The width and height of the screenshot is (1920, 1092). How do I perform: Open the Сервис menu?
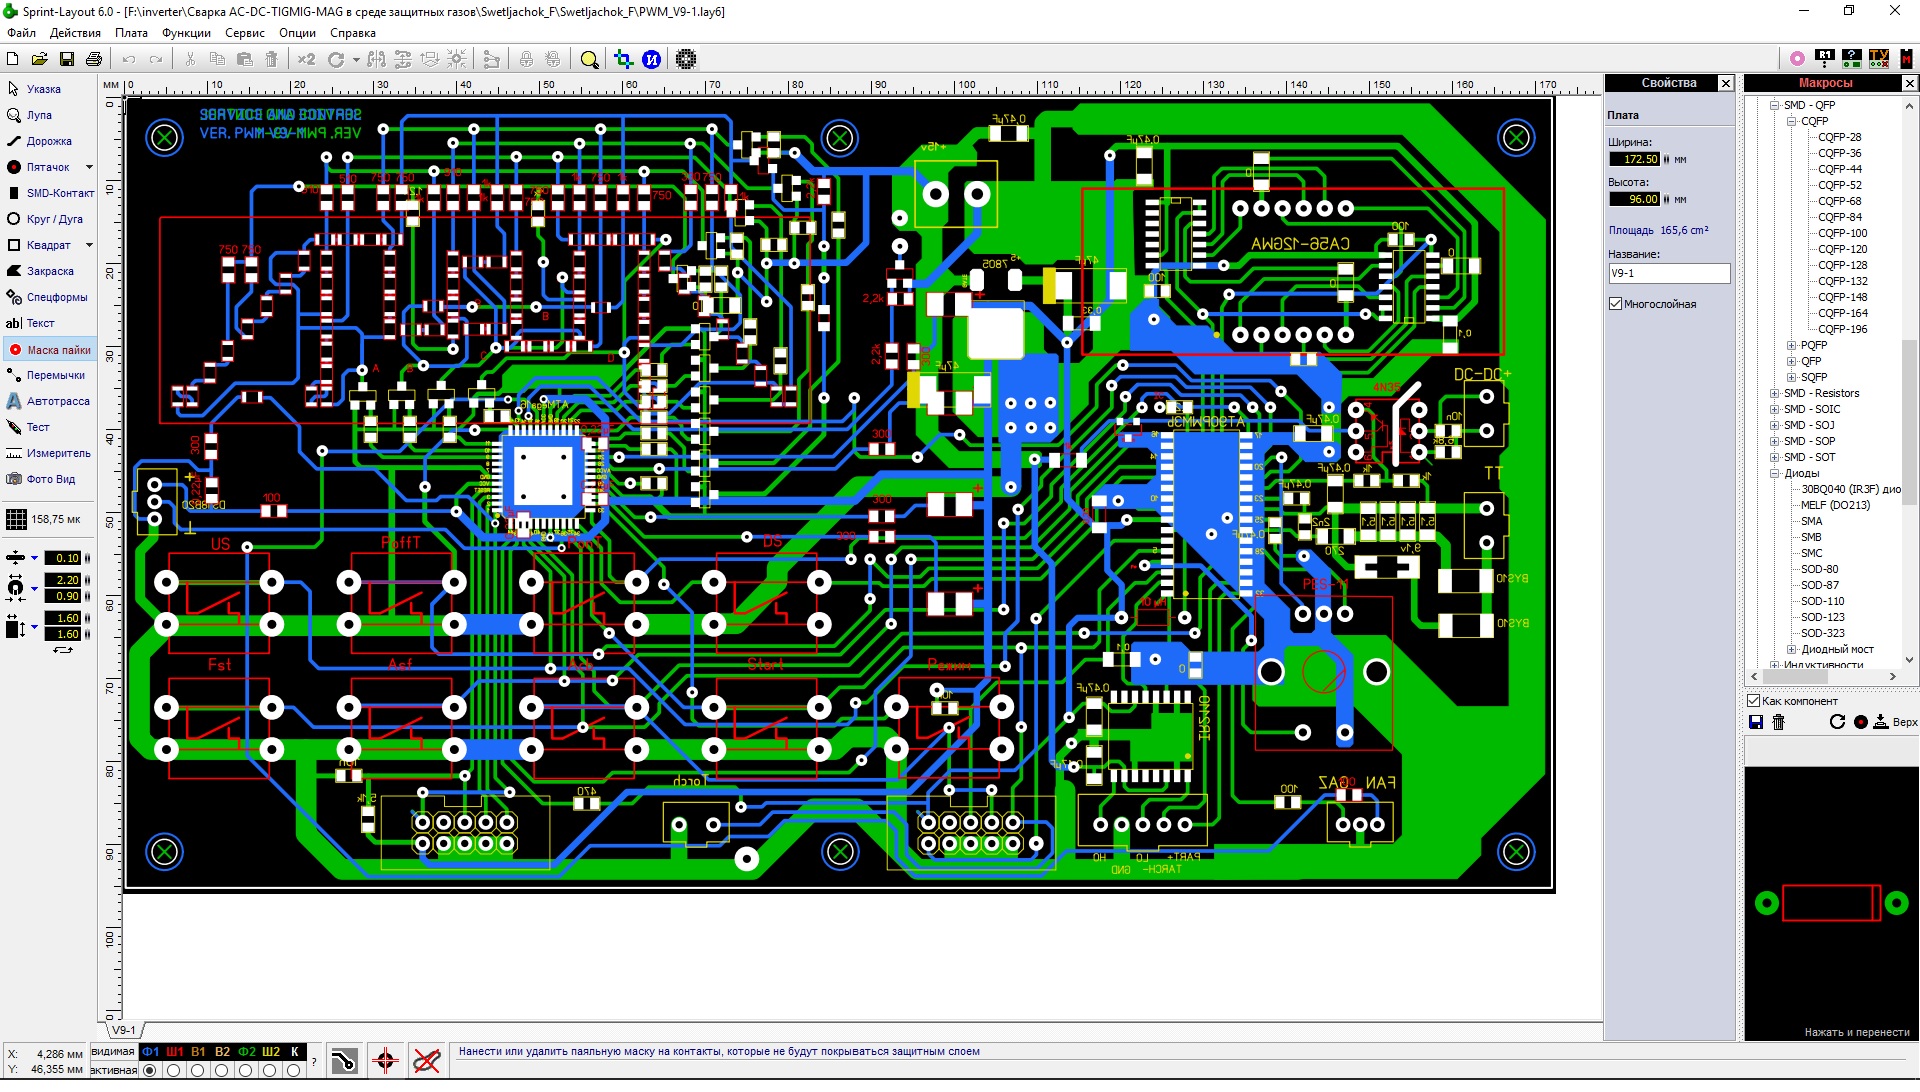[x=244, y=33]
